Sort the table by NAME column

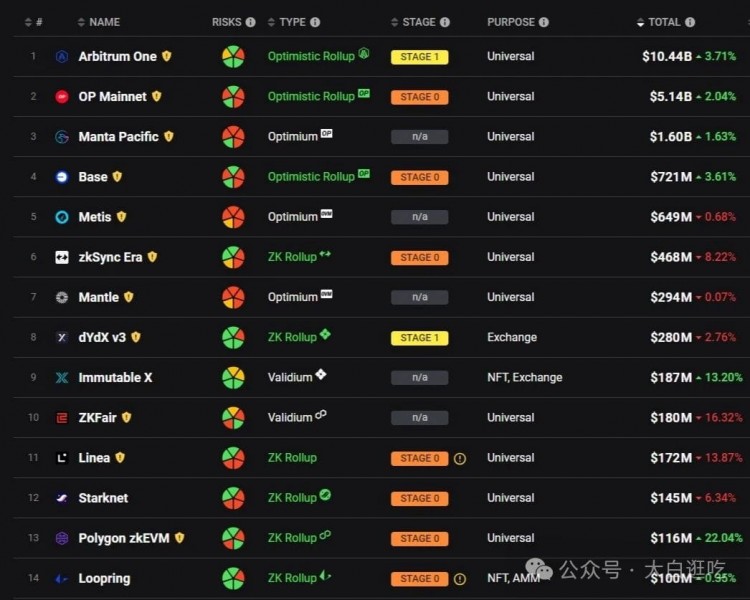click(x=104, y=22)
